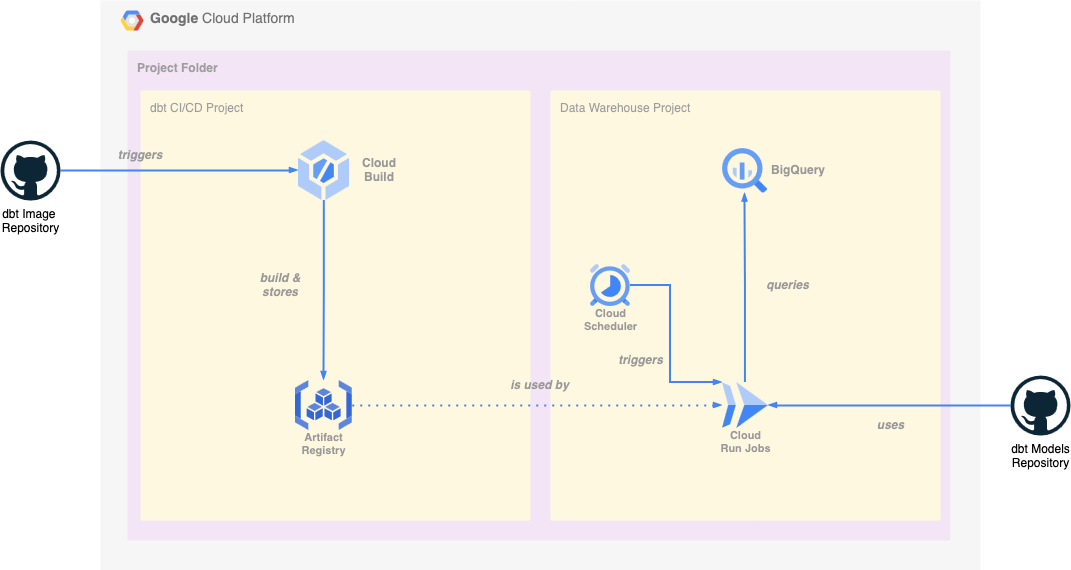
Task: Click the BigQuery magnifier icon
Action: (x=744, y=171)
